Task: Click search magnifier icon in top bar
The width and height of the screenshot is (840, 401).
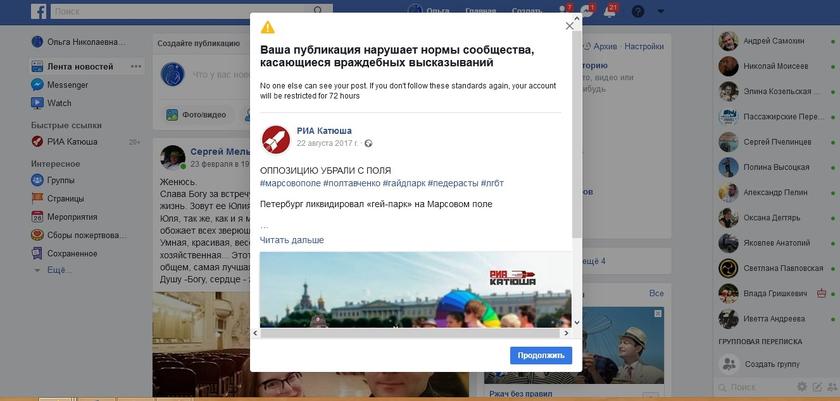Action: (318, 11)
